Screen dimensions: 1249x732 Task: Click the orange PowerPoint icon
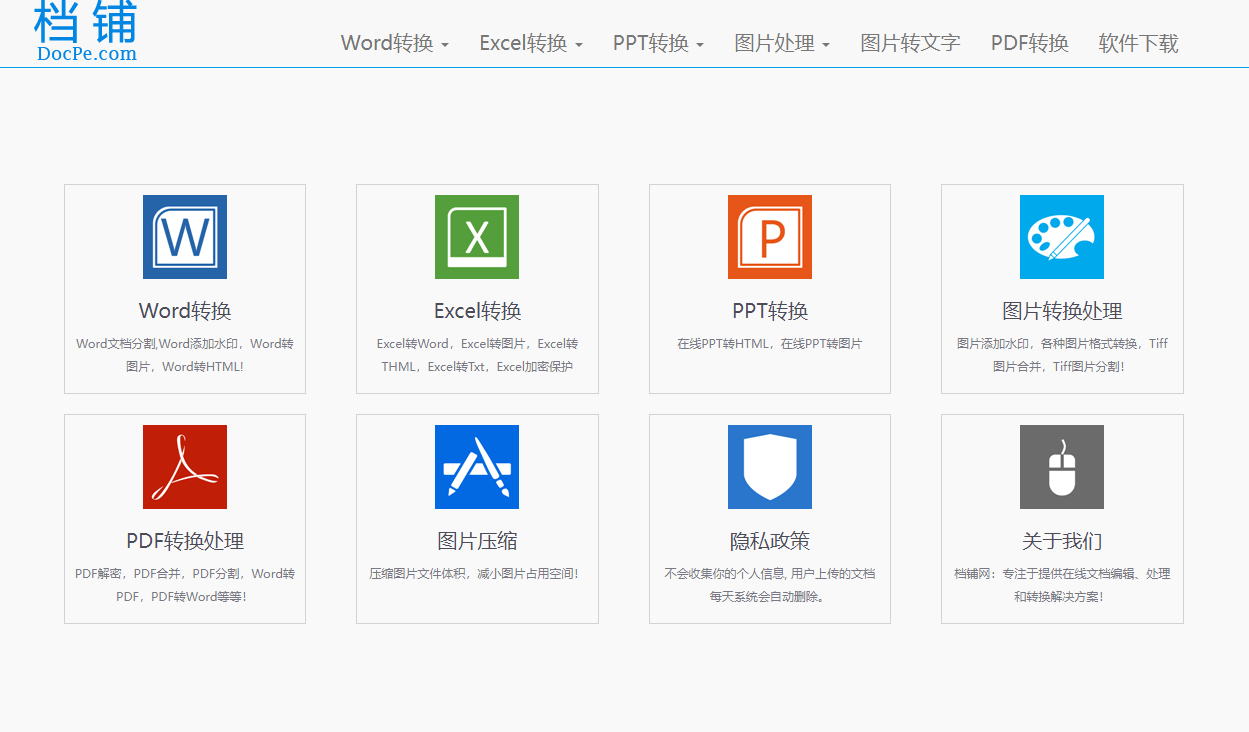pos(770,237)
